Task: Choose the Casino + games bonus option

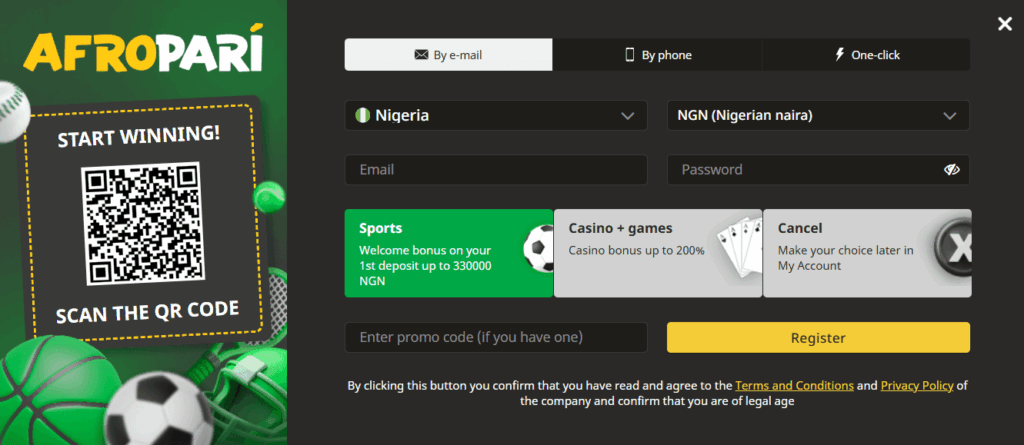Action: [640, 253]
